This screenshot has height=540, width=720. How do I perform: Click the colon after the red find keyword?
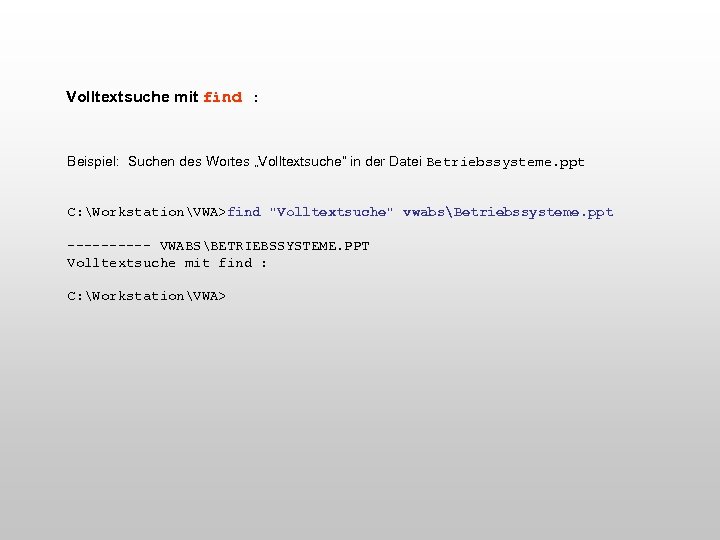click(256, 98)
